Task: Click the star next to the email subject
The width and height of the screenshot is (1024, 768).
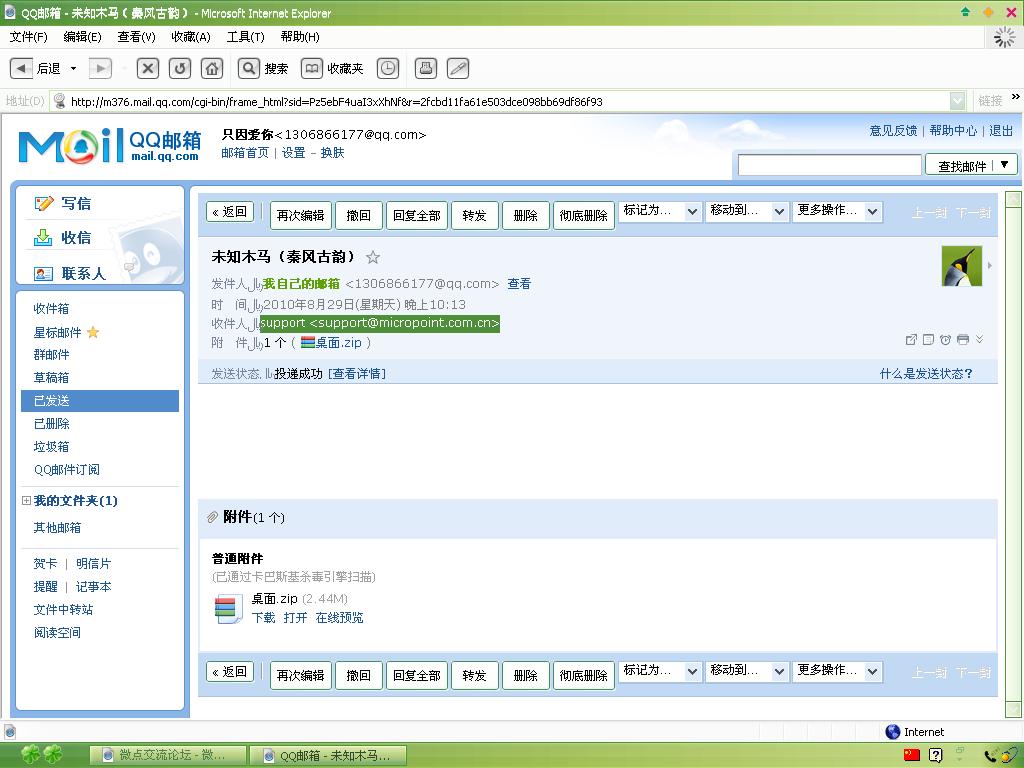Action: coord(373,257)
